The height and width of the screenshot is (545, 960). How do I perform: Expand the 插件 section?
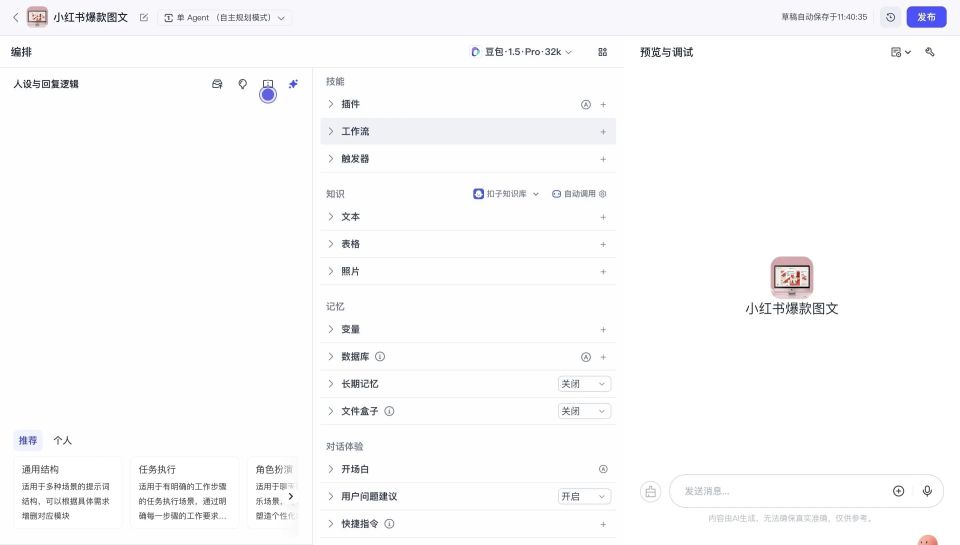[x=331, y=104]
